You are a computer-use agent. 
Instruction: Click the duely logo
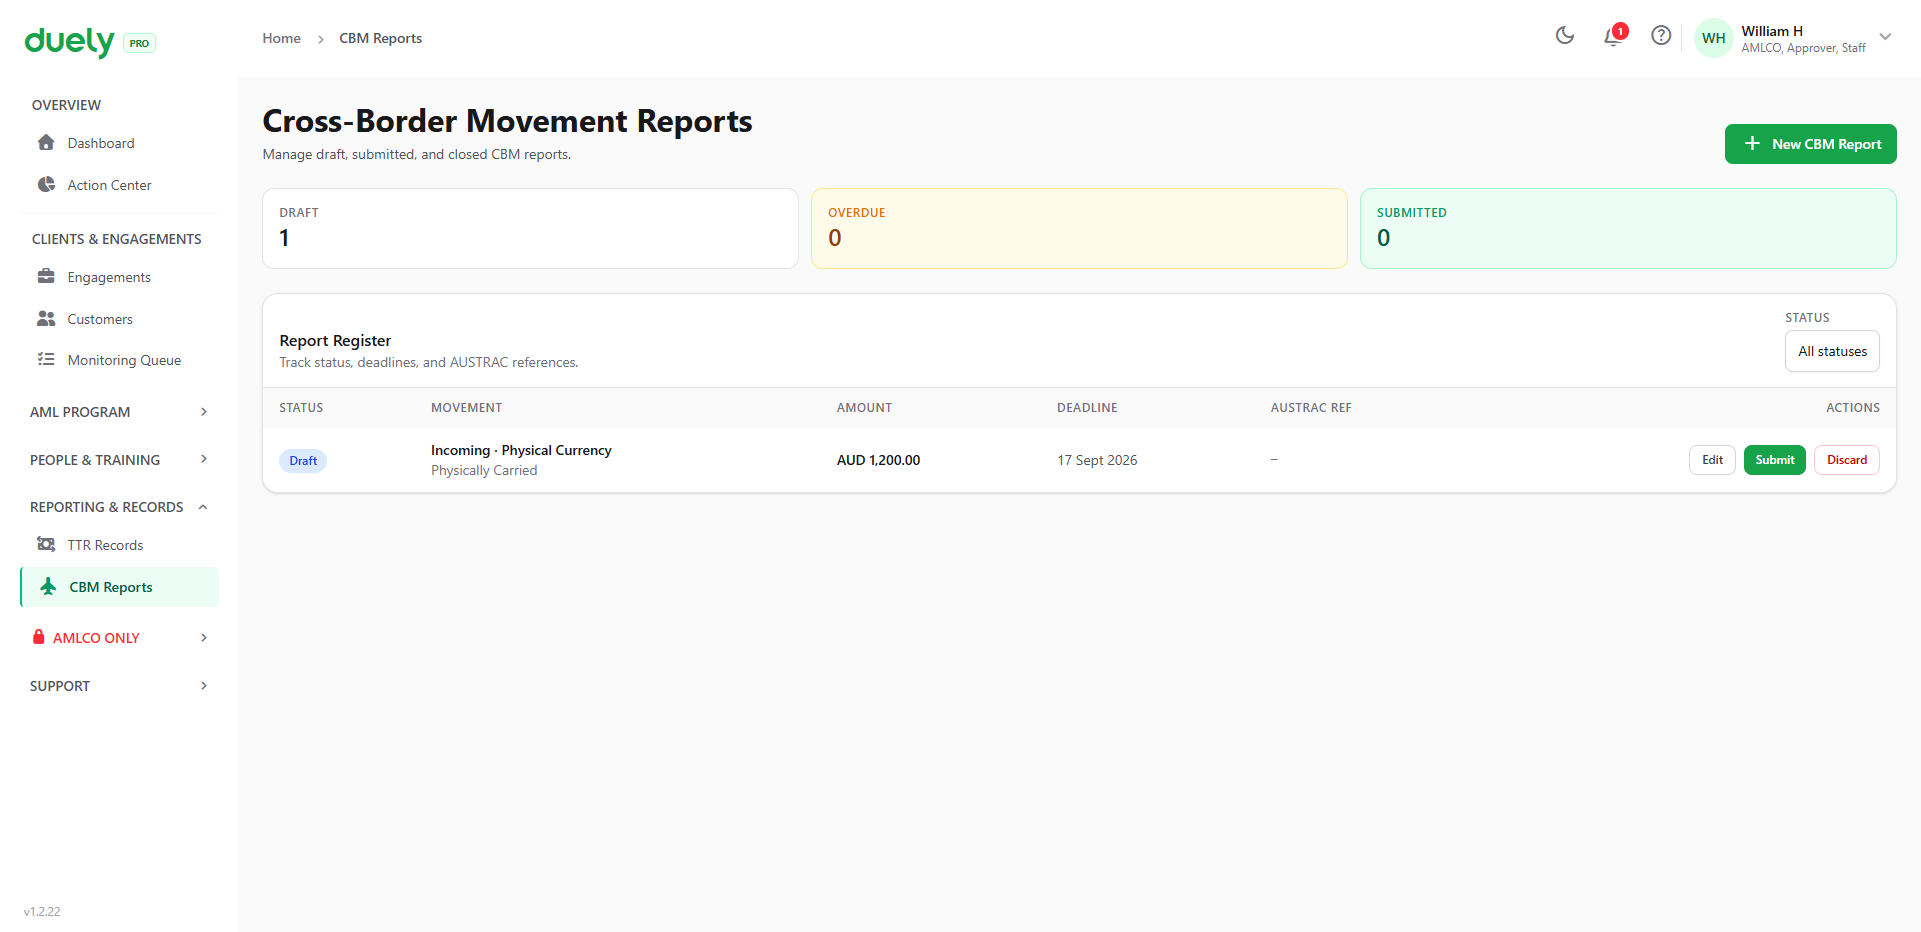69,41
